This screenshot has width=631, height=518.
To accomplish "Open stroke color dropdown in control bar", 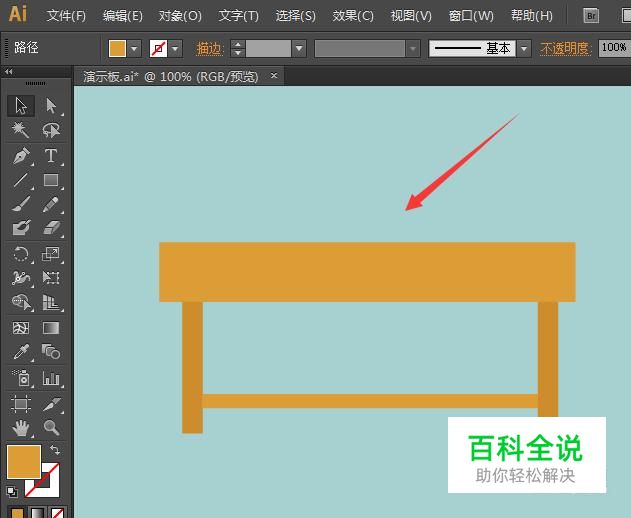I will click(x=175, y=49).
